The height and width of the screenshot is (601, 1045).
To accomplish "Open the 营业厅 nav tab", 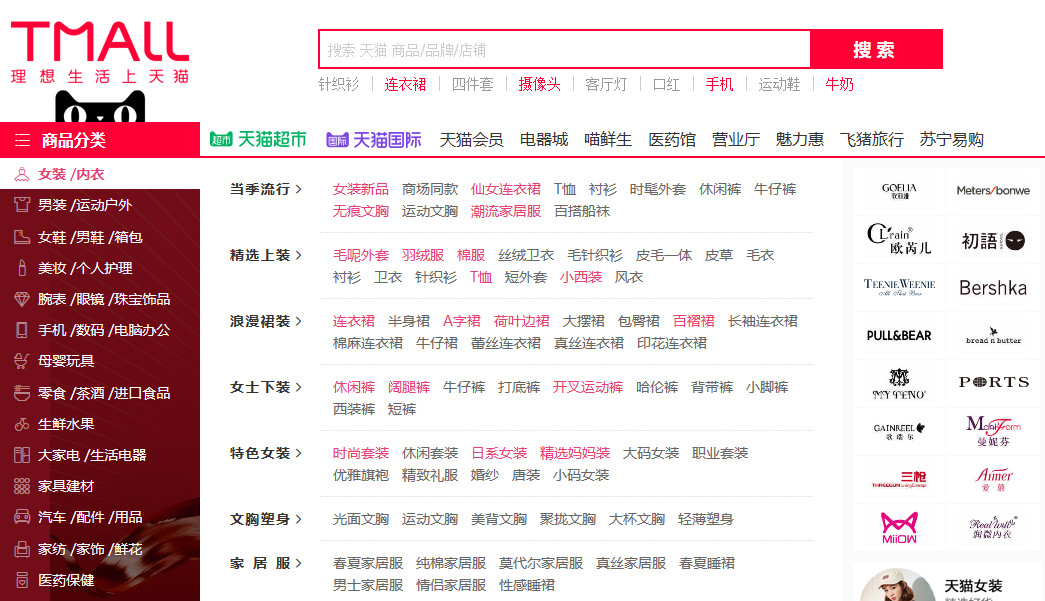I will click(x=736, y=140).
